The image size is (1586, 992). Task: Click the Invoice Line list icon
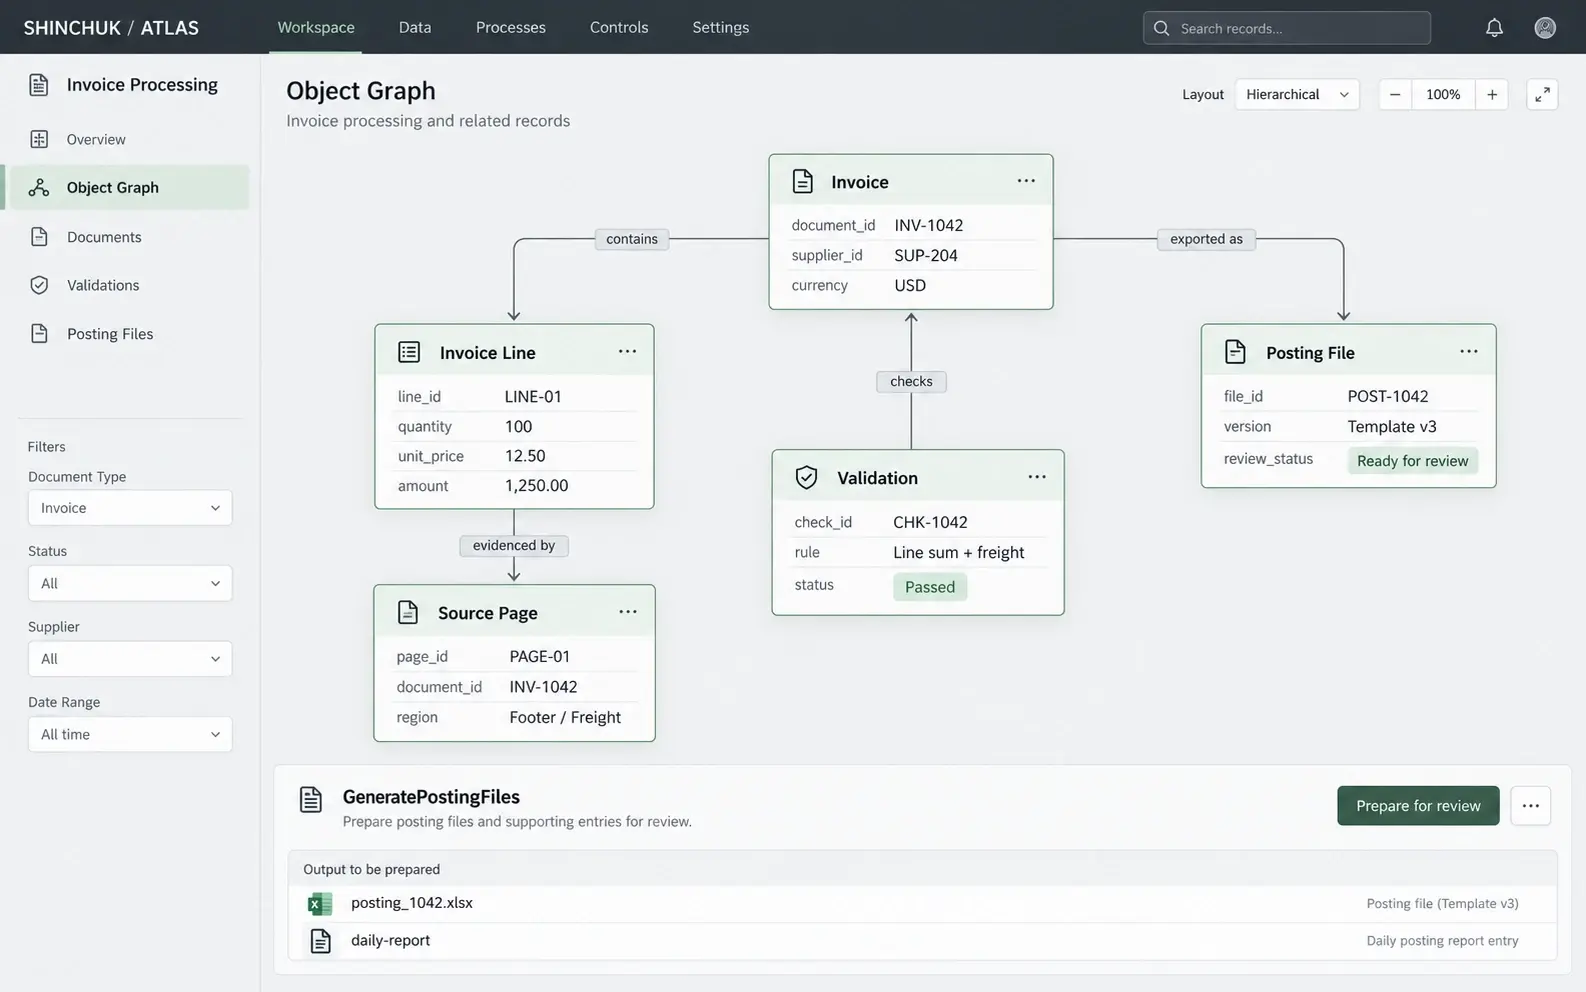click(409, 351)
